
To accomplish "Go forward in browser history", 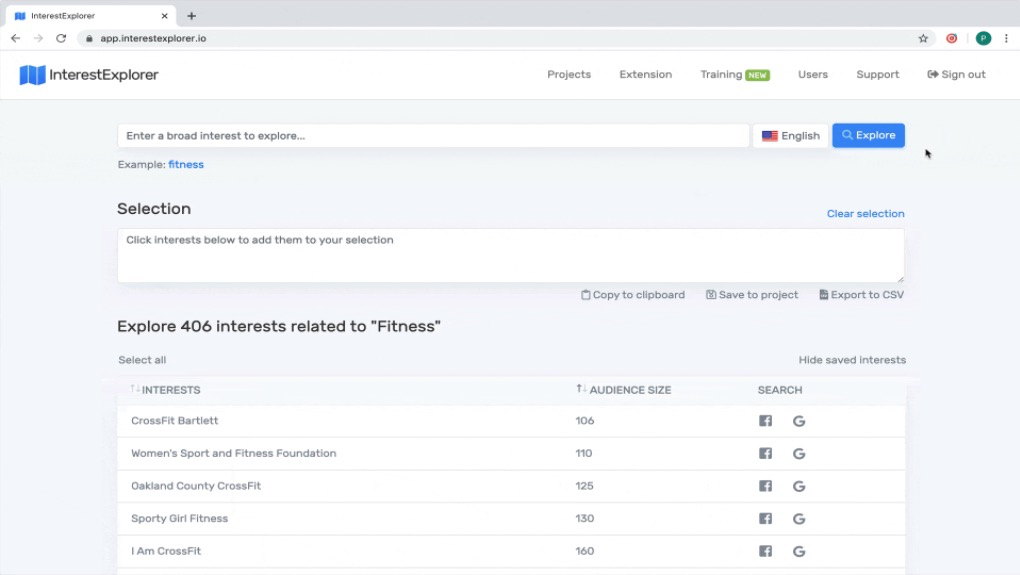I will click(x=38, y=38).
